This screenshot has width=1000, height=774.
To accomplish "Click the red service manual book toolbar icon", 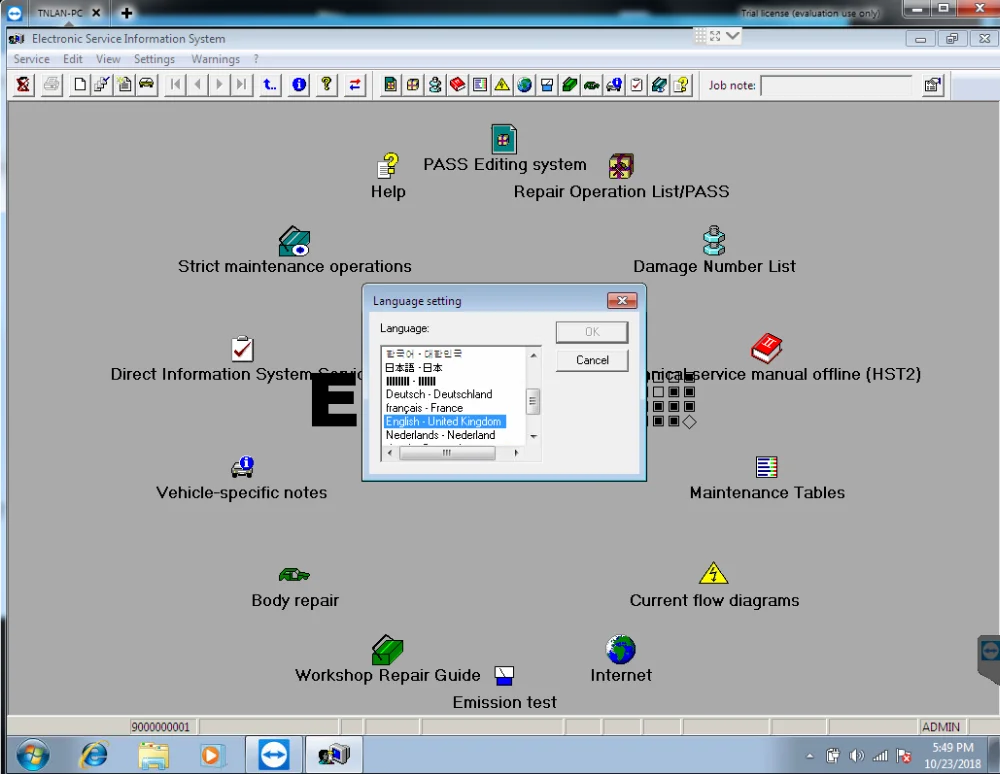I will [x=457, y=85].
